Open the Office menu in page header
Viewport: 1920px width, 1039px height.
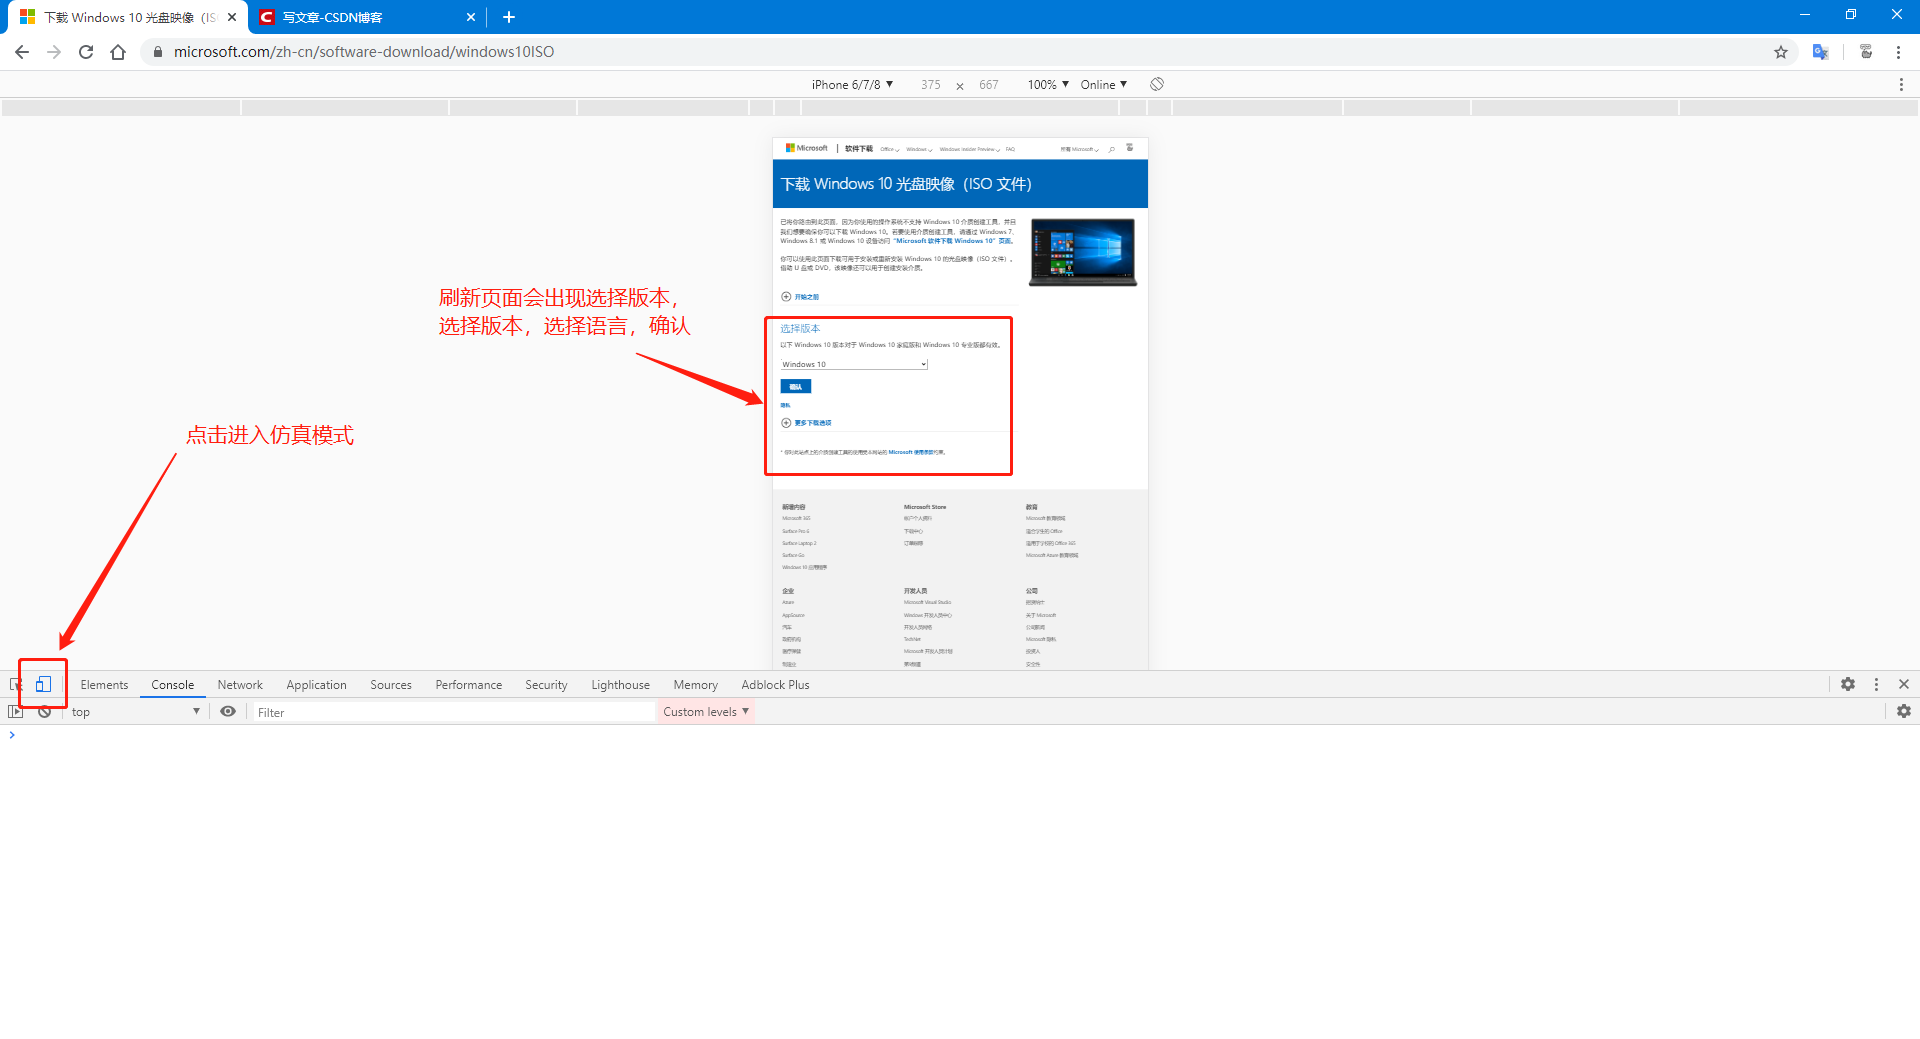tap(889, 149)
